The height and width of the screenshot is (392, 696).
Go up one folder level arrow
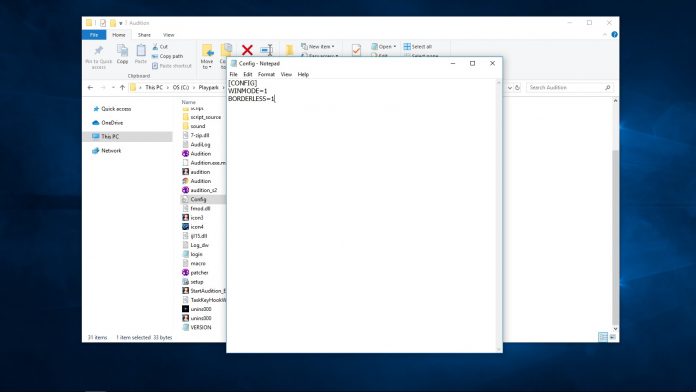(x=123, y=87)
